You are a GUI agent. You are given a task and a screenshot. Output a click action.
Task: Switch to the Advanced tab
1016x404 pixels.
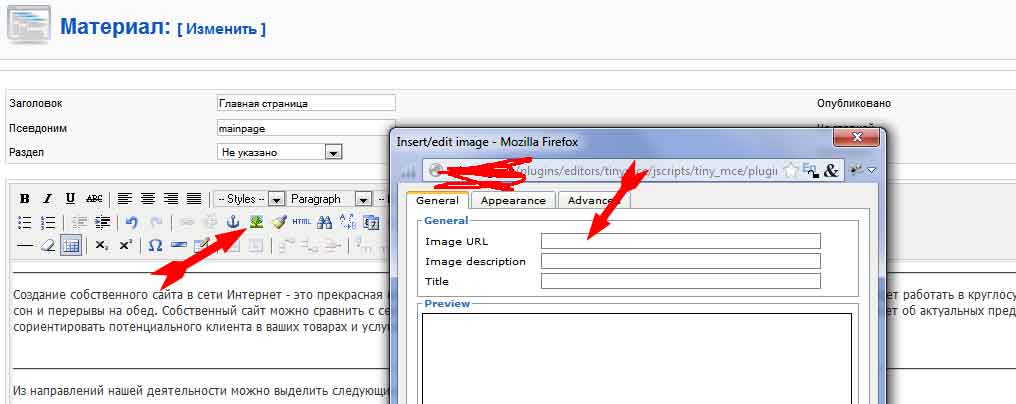tap(594, 200)
